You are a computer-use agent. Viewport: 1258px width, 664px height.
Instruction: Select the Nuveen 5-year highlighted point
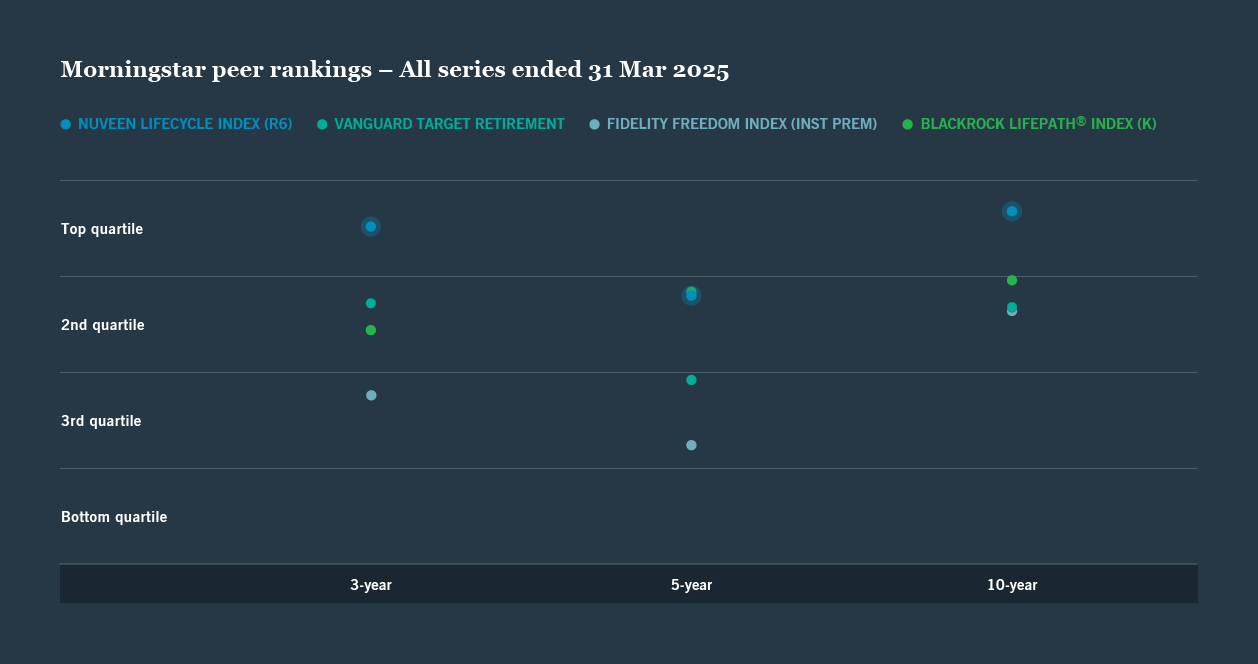691,295
